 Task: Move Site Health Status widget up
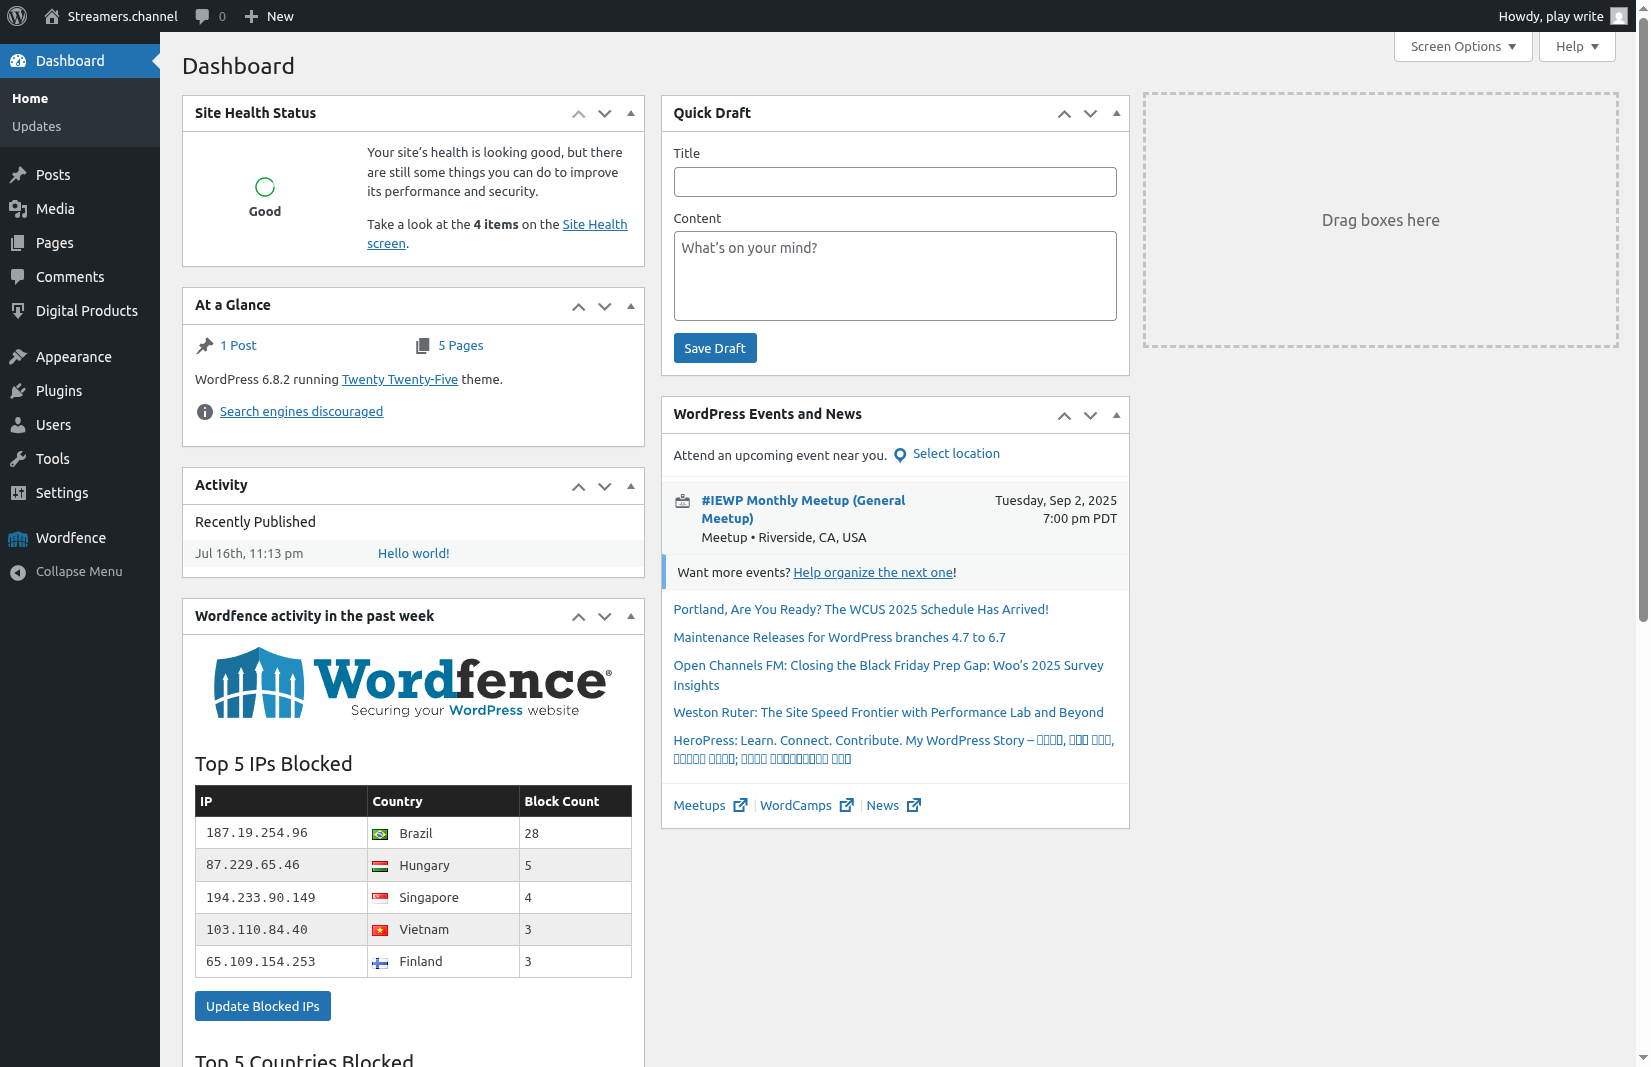pyautogui.click(x=578, y=114)
